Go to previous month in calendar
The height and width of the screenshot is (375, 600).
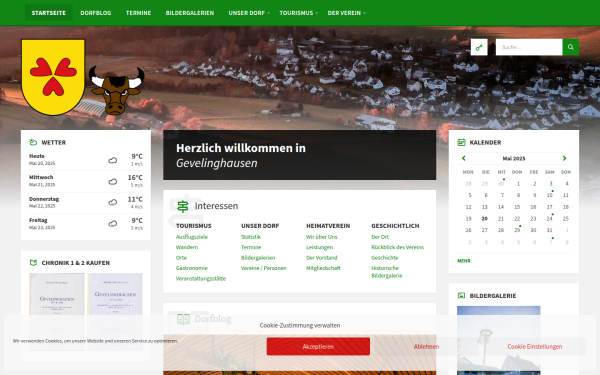(464, 158)
